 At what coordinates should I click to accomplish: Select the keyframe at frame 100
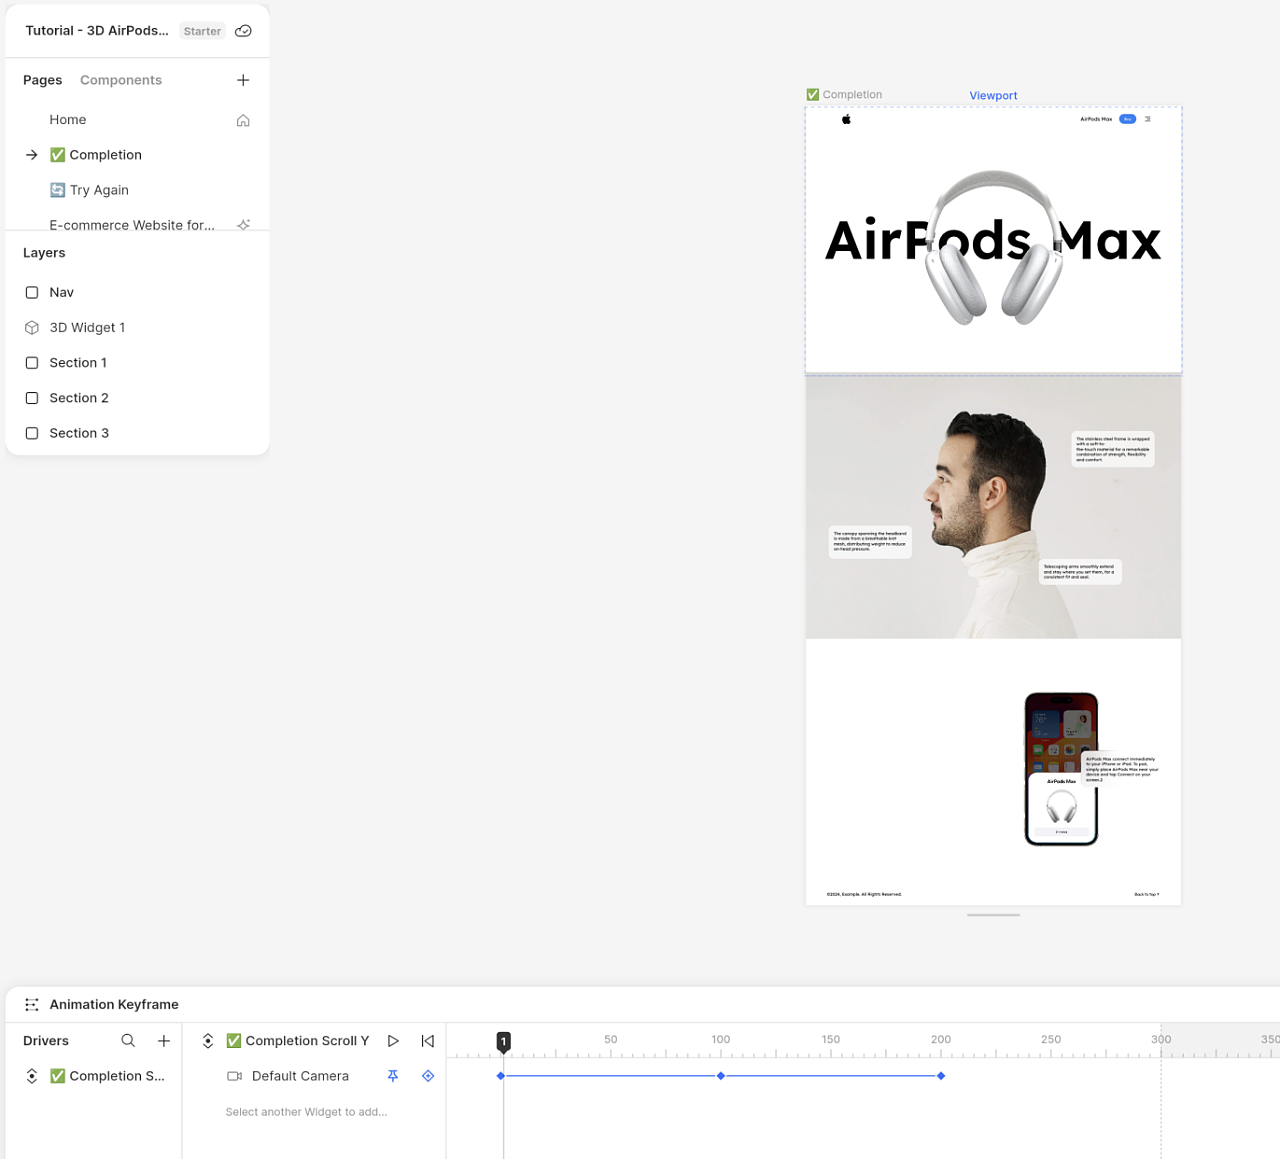pyautogui.click(x=721, y=1076)
